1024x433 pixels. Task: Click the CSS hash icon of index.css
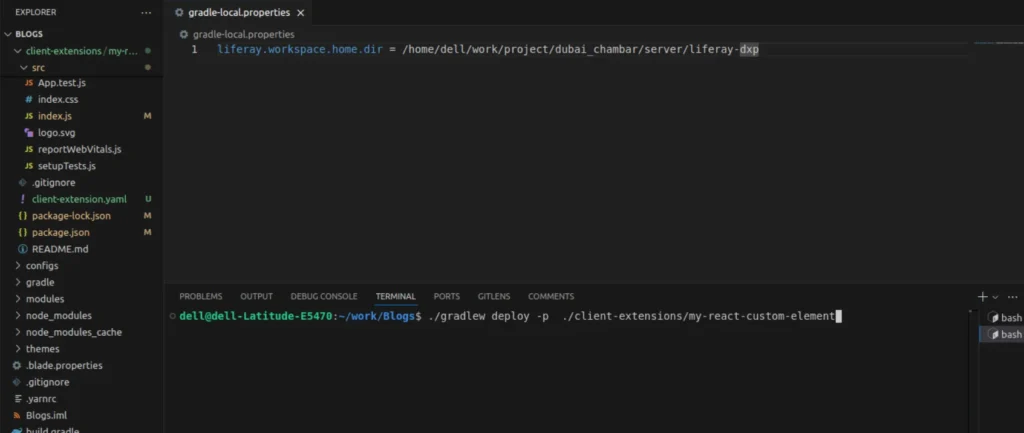[x=28, y=99]
